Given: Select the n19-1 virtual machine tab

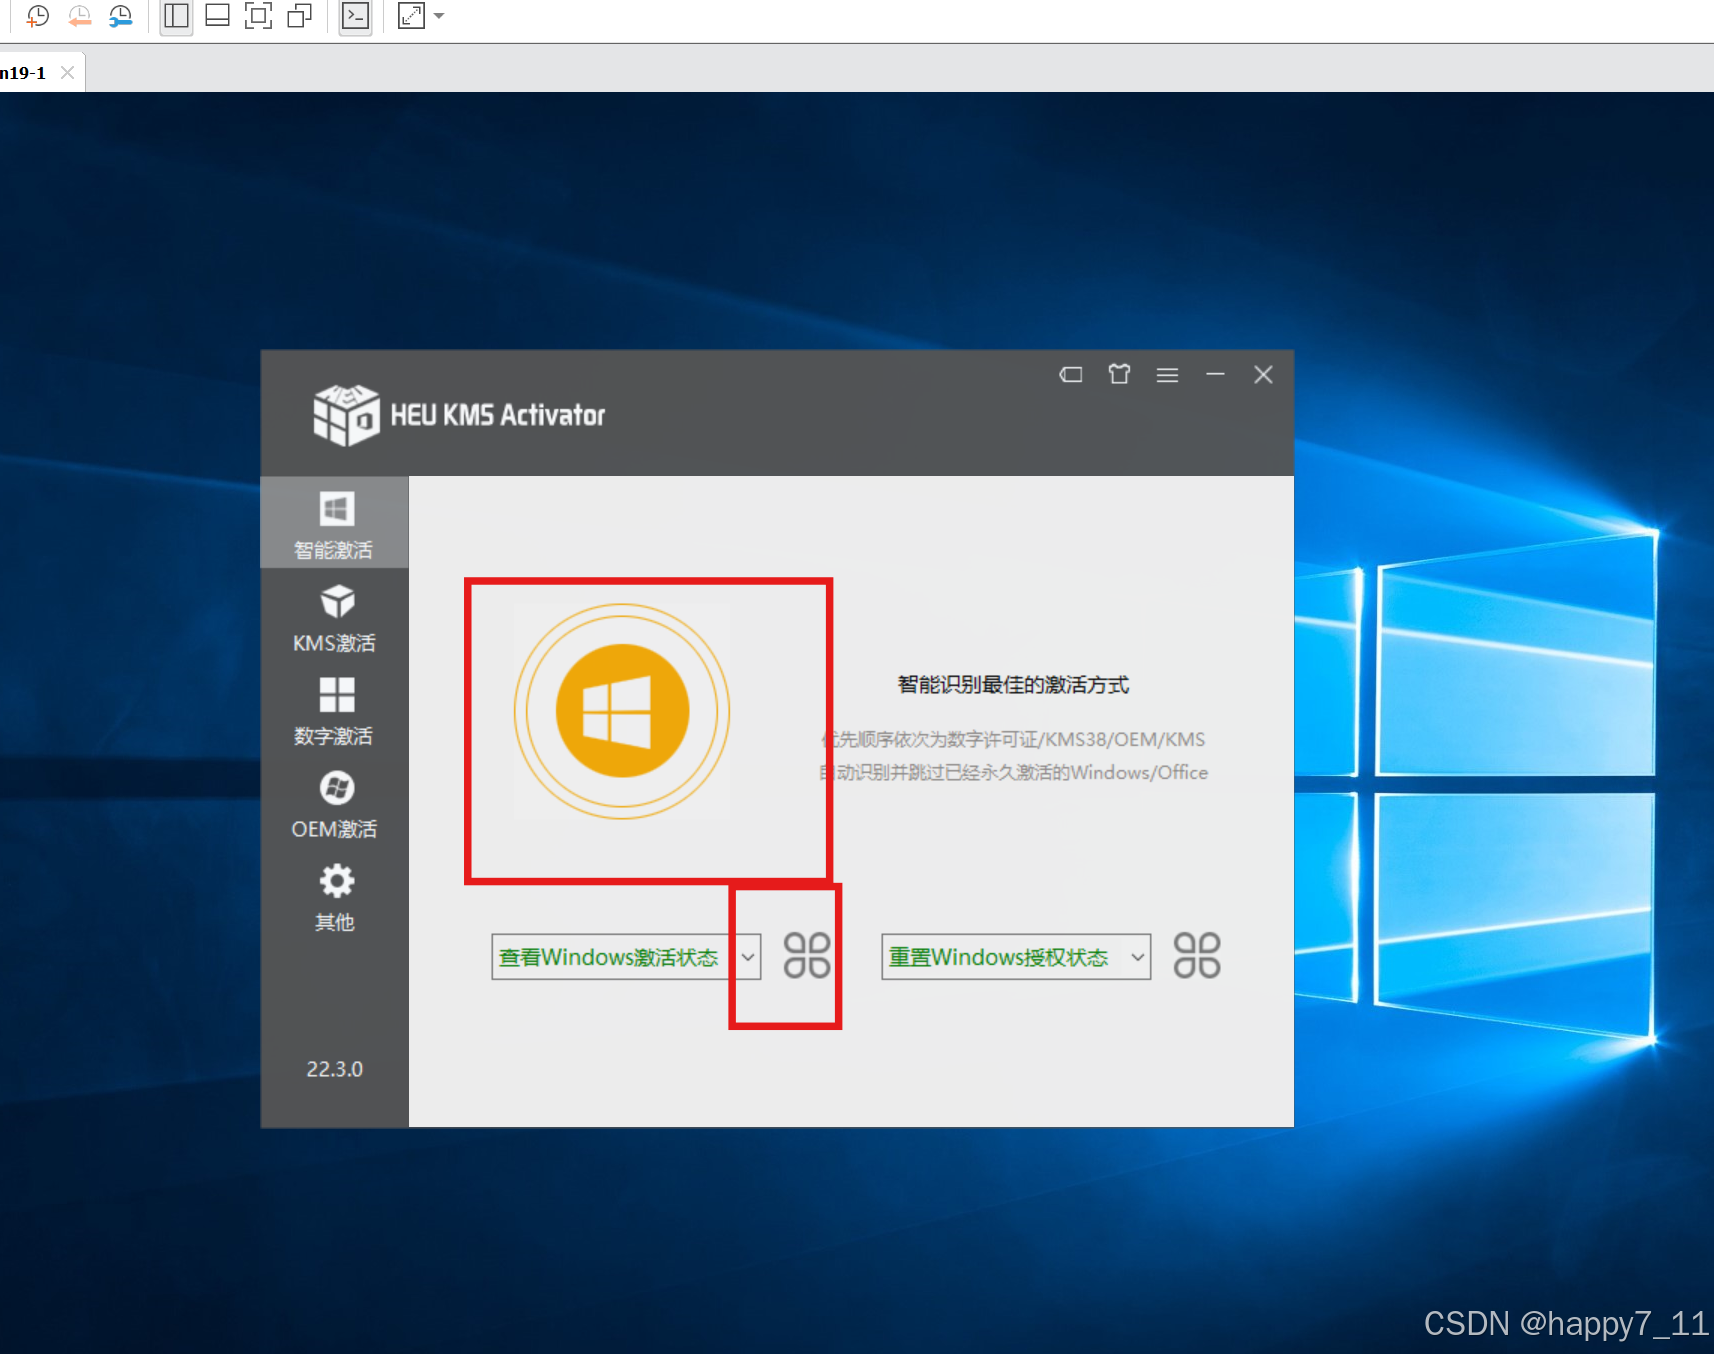Looking at the screenshot, I should [x=24, y=73].
